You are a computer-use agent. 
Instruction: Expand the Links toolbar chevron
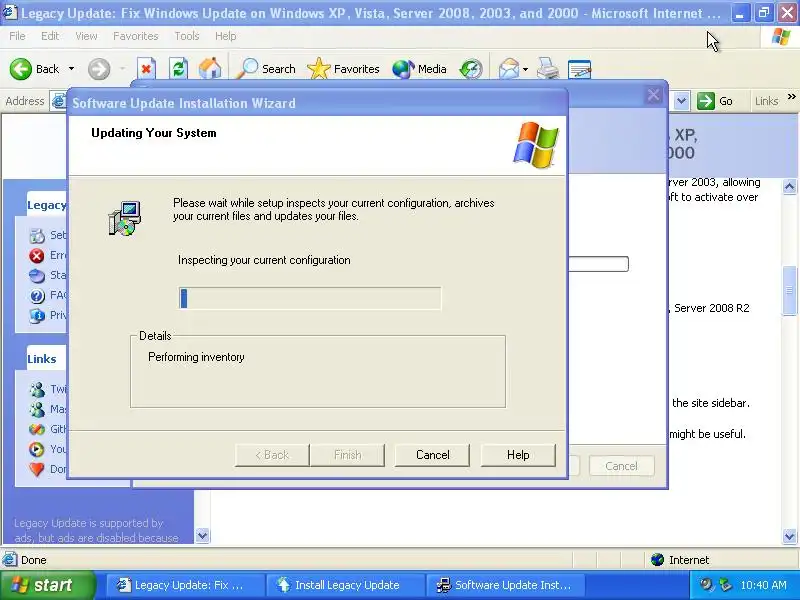coord(791,97)
